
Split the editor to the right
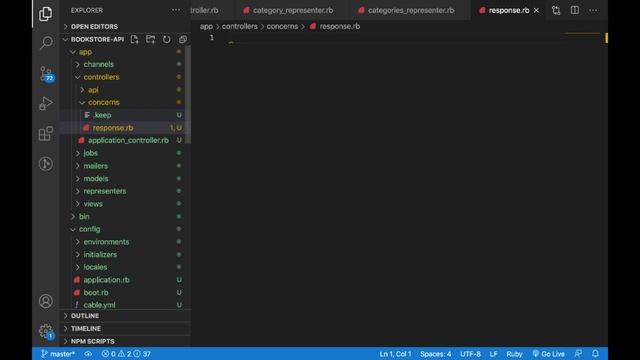click(x=575, y=10)
